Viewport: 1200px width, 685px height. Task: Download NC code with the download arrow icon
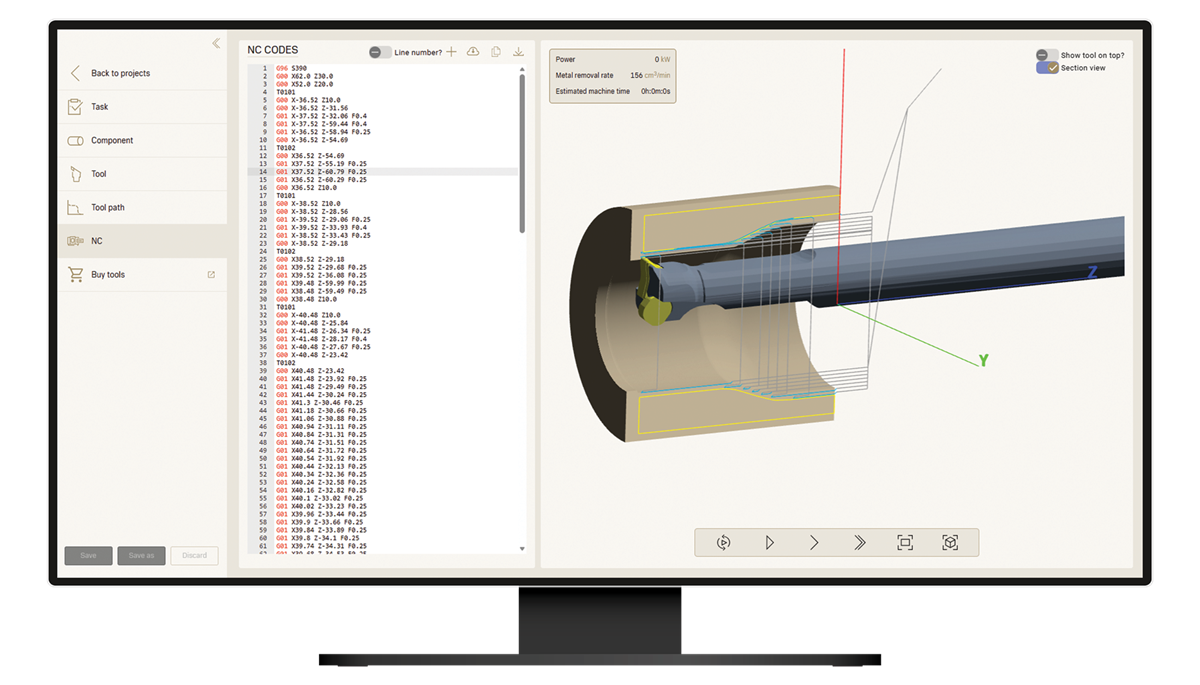[x=518, y=52]
